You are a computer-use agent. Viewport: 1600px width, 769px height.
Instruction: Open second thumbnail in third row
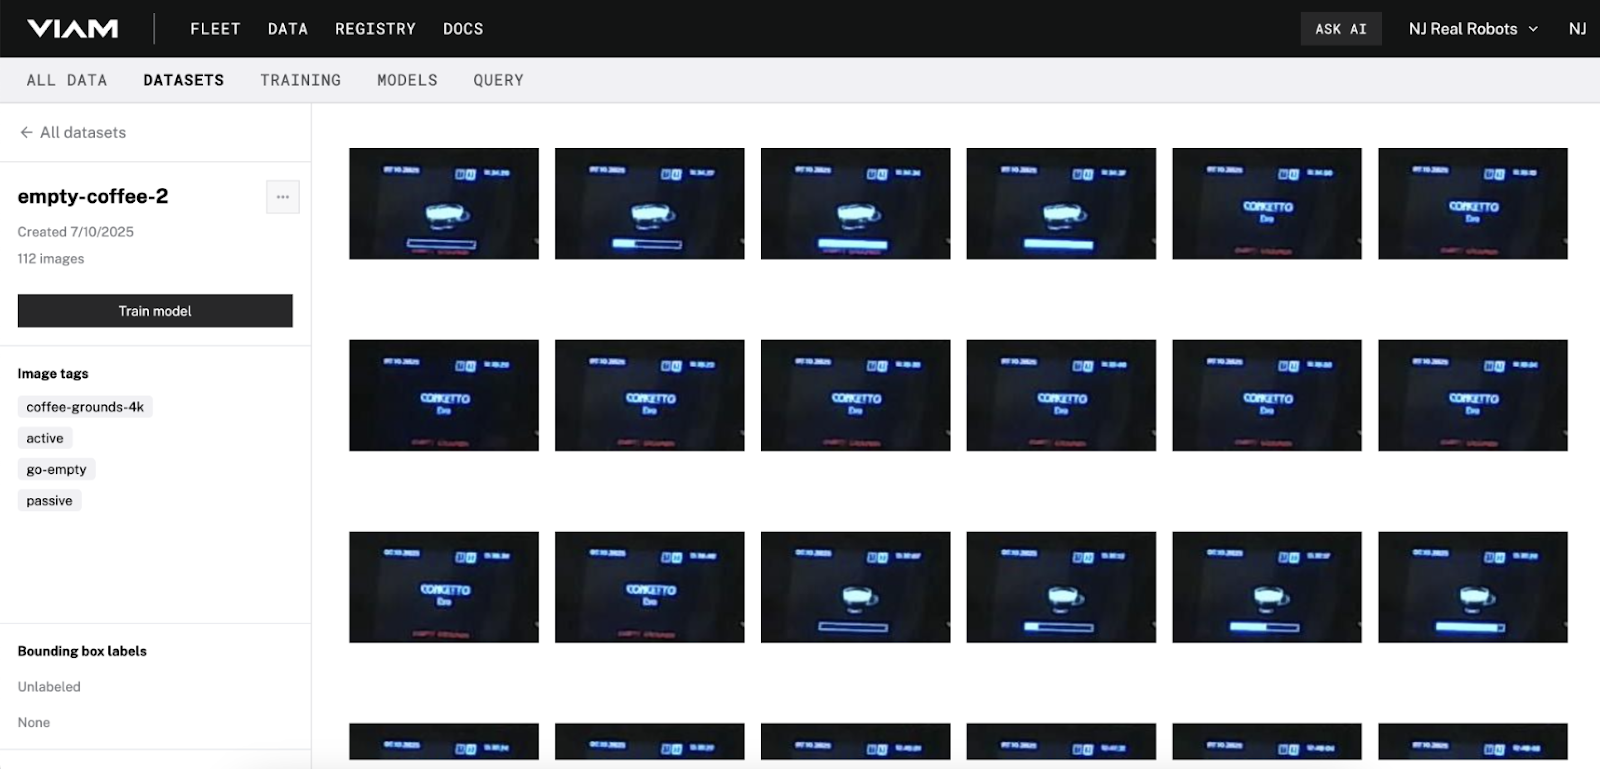coord(650,587)
